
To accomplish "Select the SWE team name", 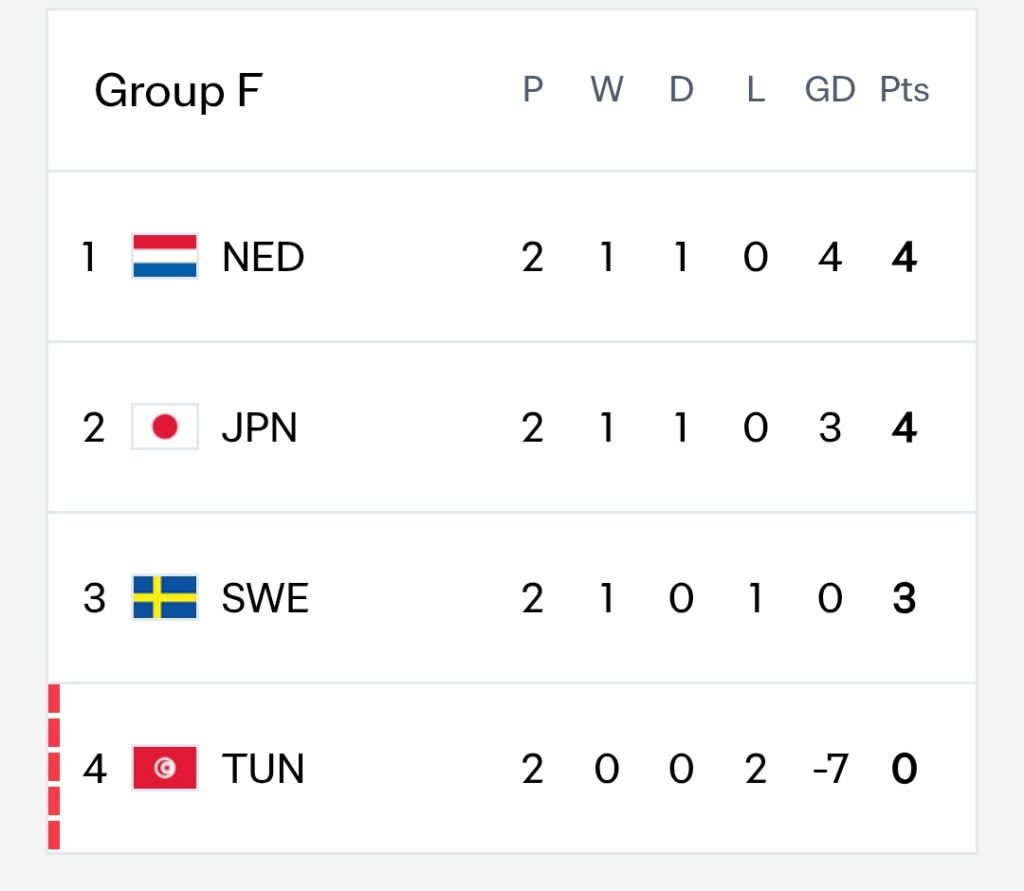I will click(264, 598).
